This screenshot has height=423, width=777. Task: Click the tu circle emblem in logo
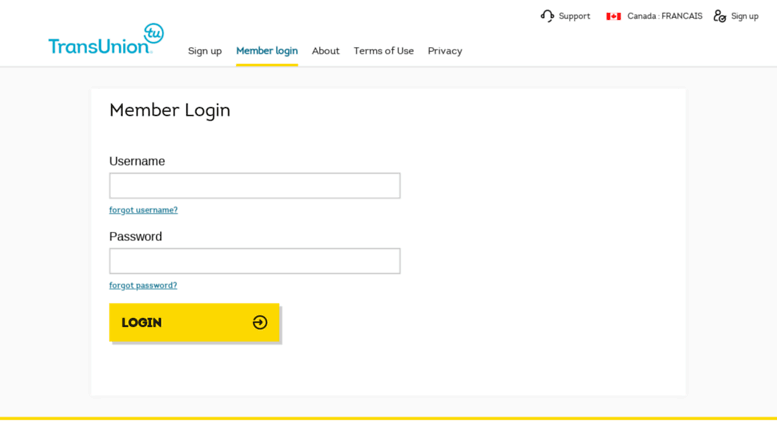coord(154,34)
